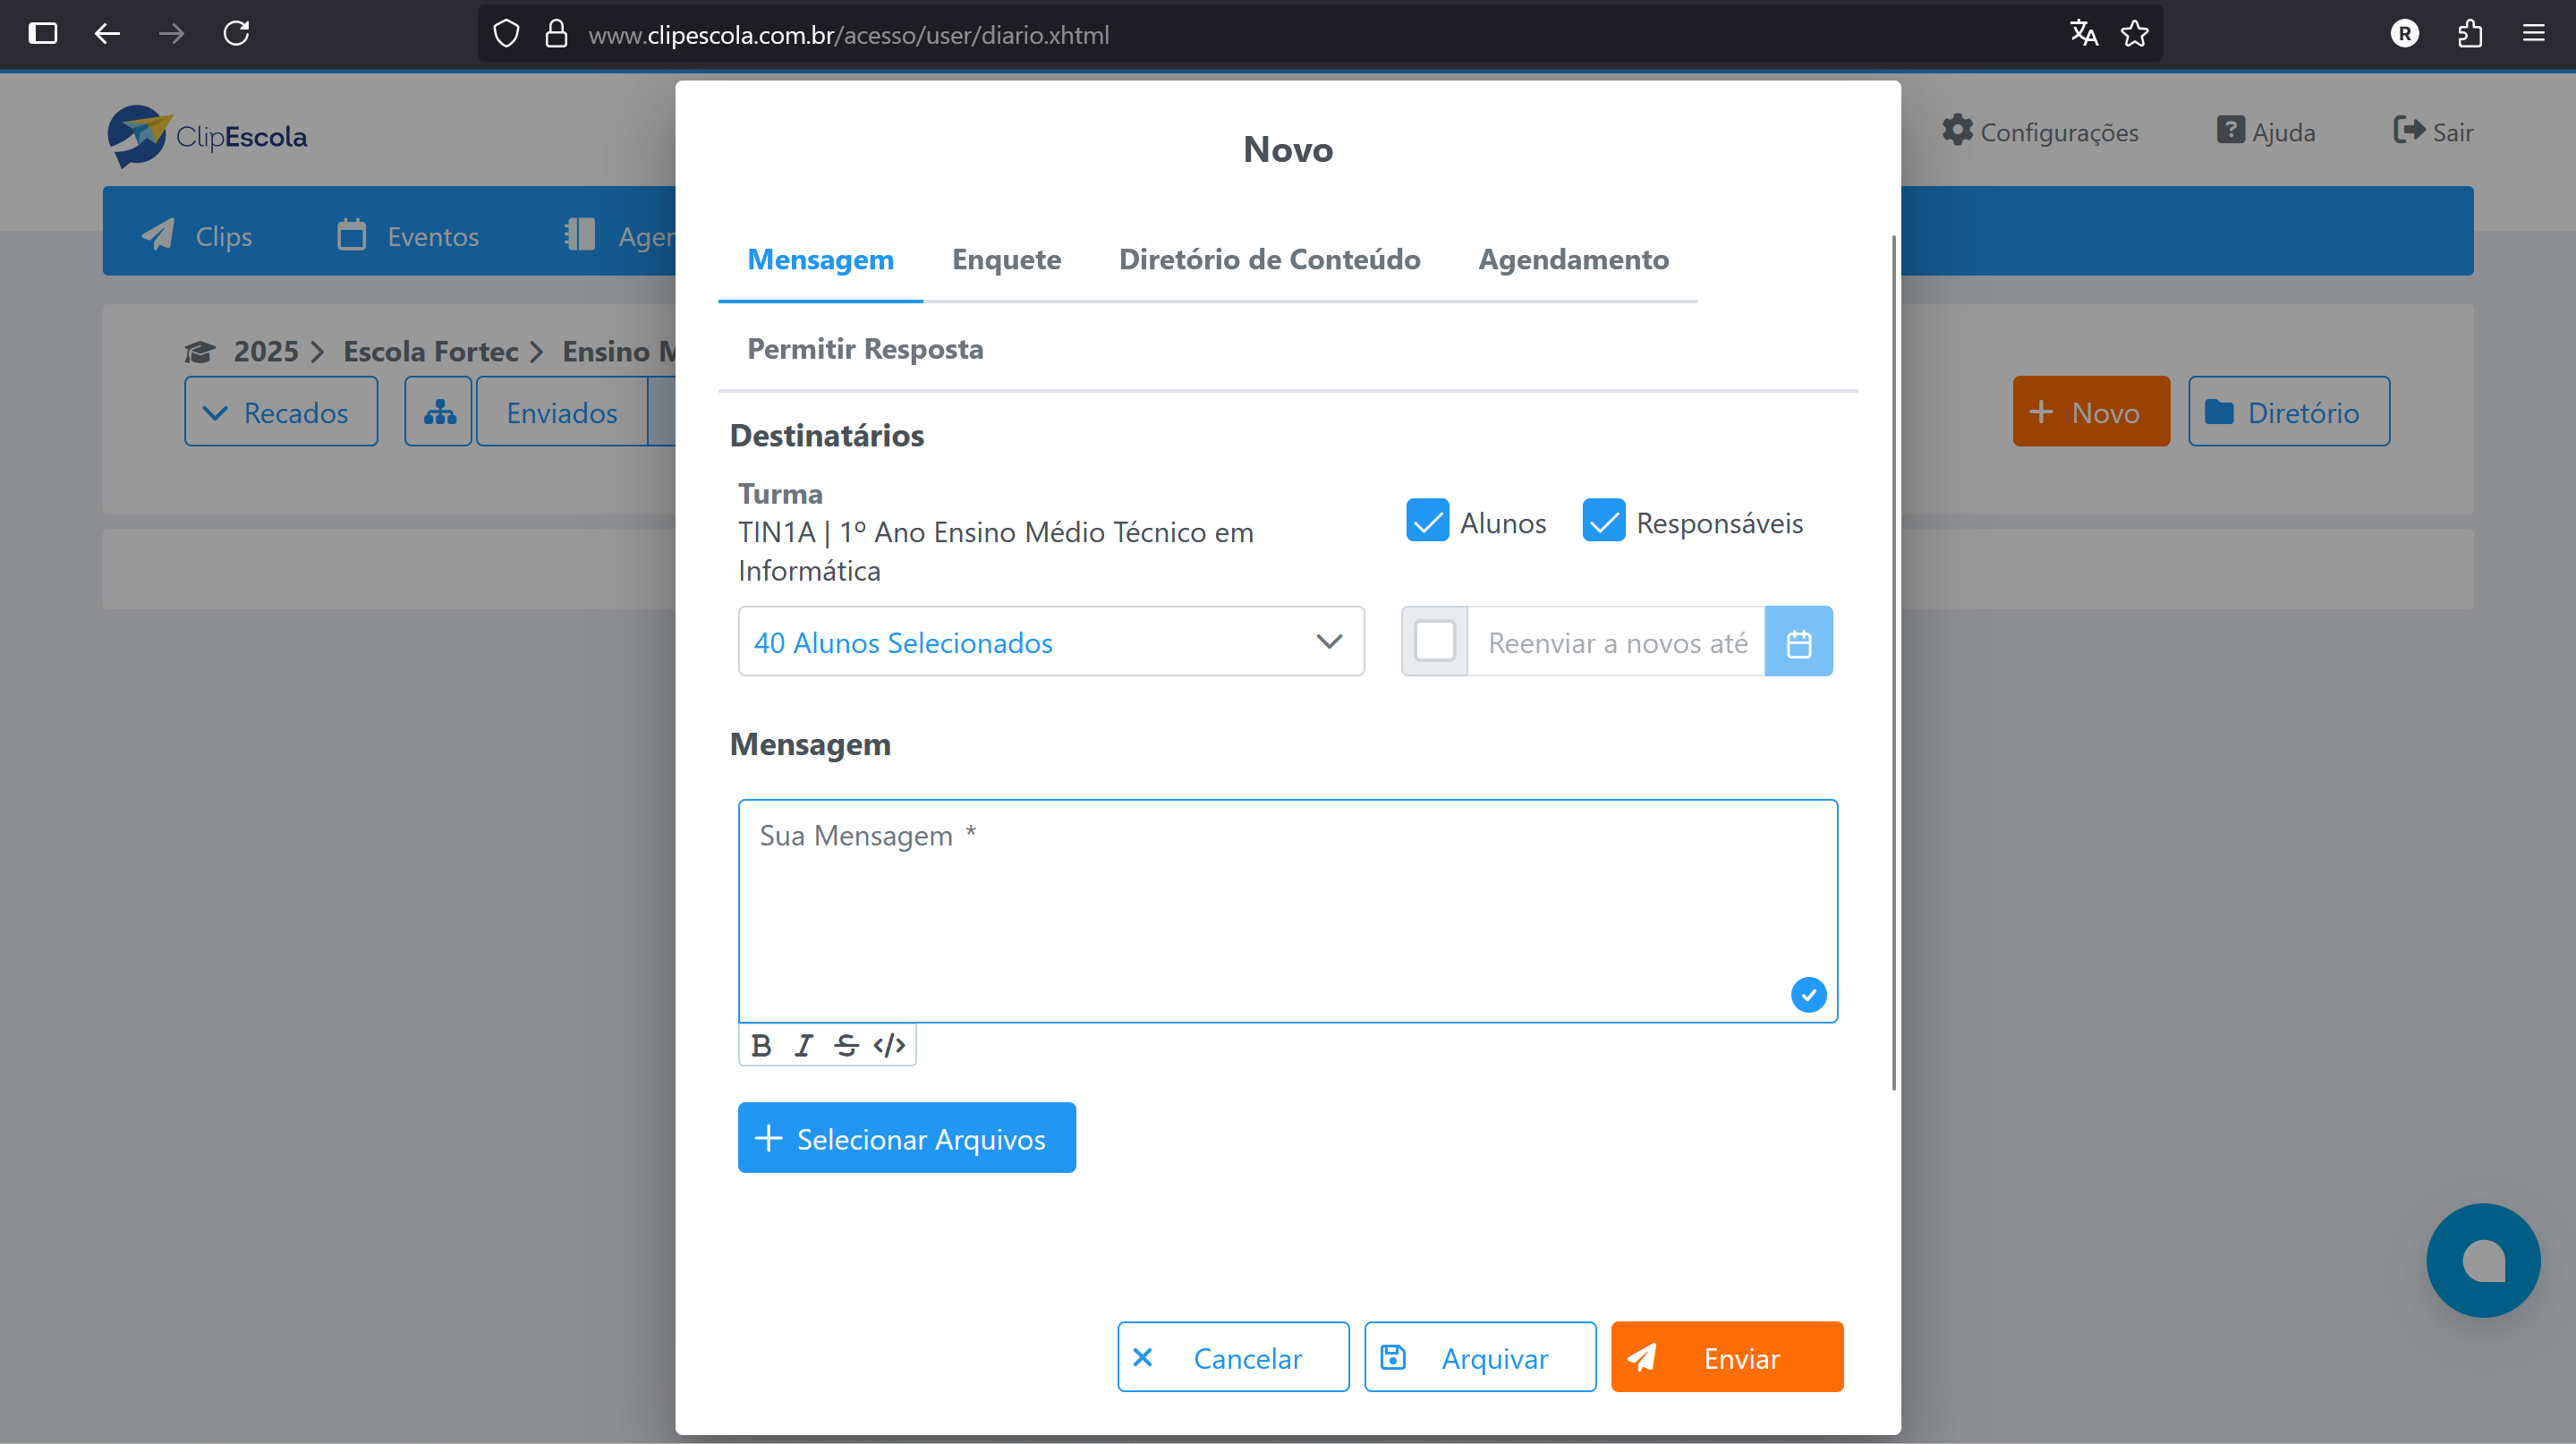Image resolution: width=2576 pixels, height=1444 pixels.
Task: Open calendar picker for resend date
Action: click(1798, 642)
